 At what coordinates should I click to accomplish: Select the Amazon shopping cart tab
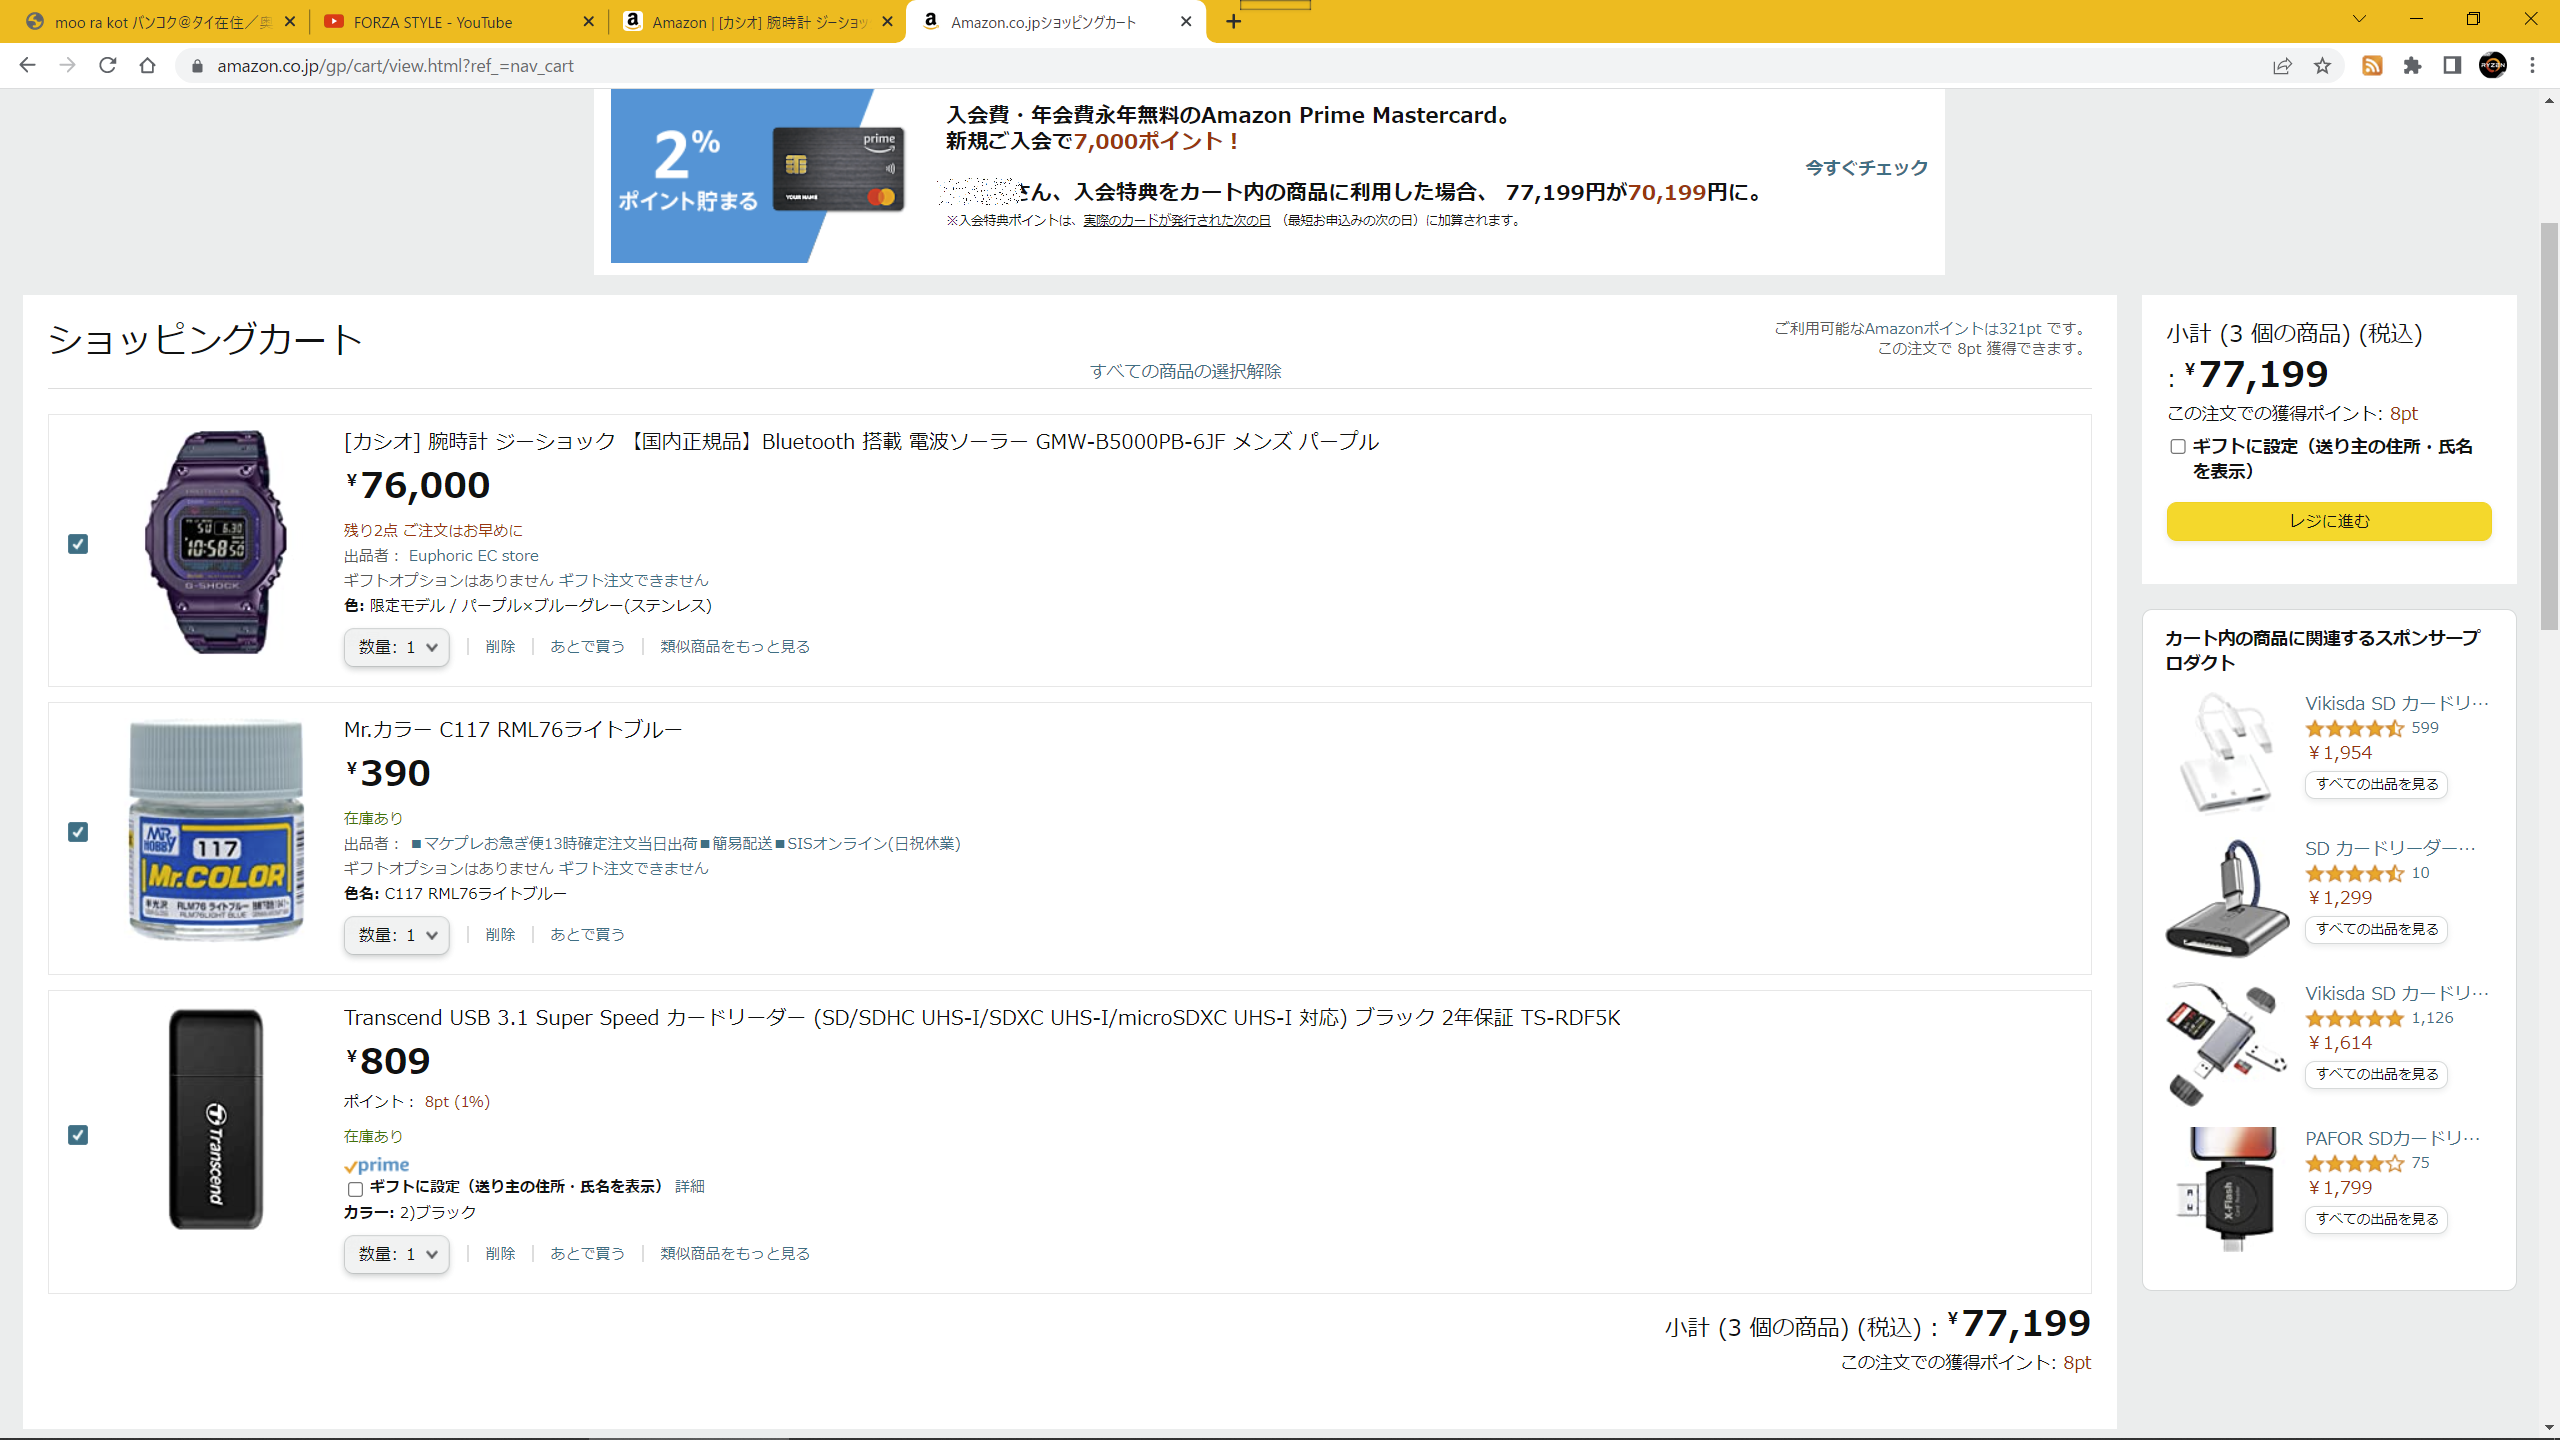coord(1055,22)
